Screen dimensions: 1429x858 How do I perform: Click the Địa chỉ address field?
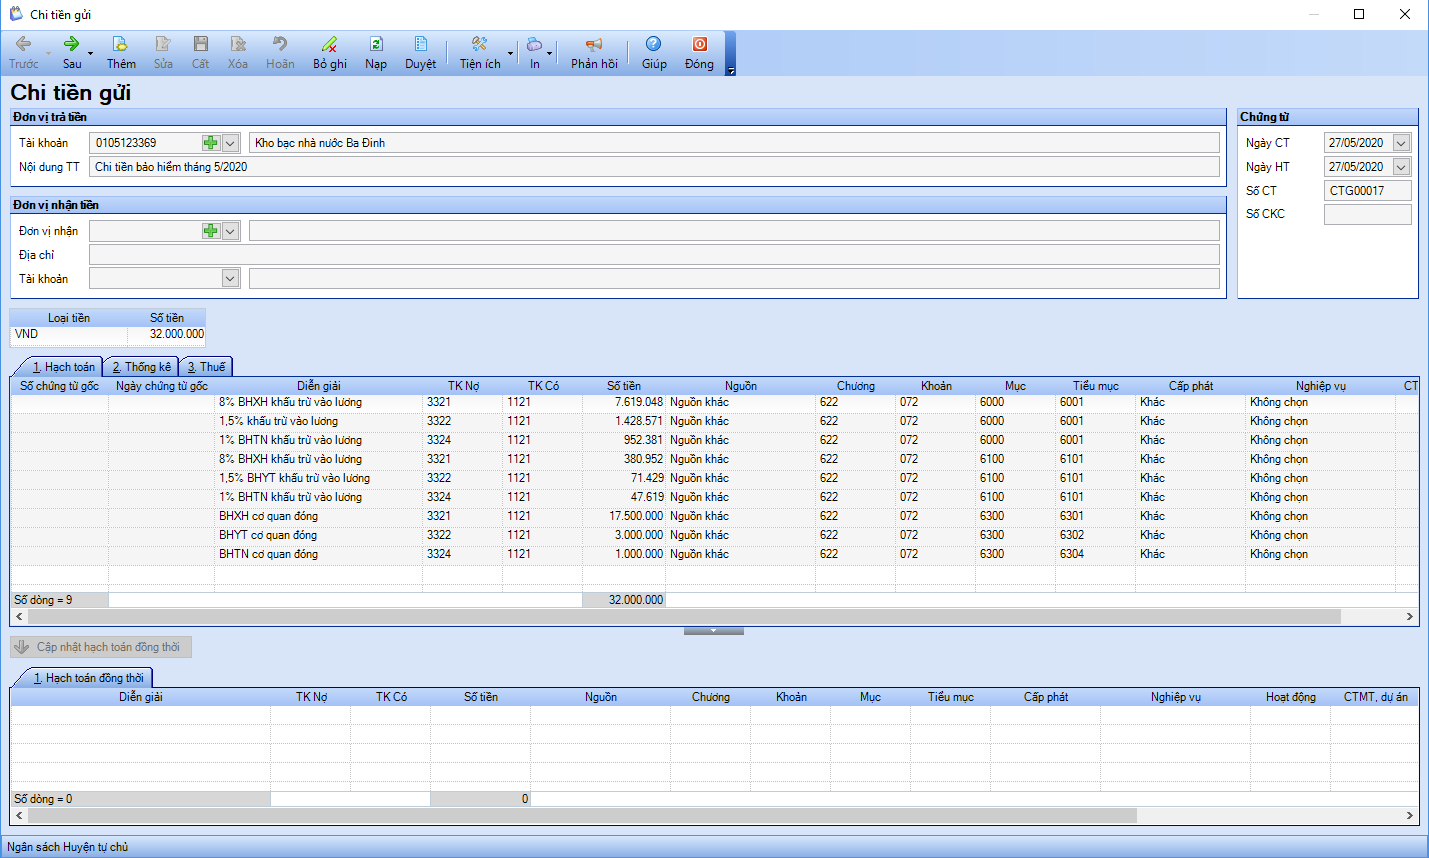(x=654, y=255)
